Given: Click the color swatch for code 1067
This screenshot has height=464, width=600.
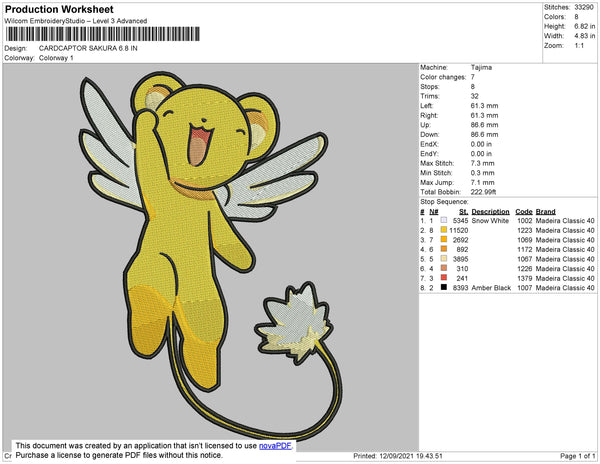Looking at the screenshot, I should click(444, 259).
